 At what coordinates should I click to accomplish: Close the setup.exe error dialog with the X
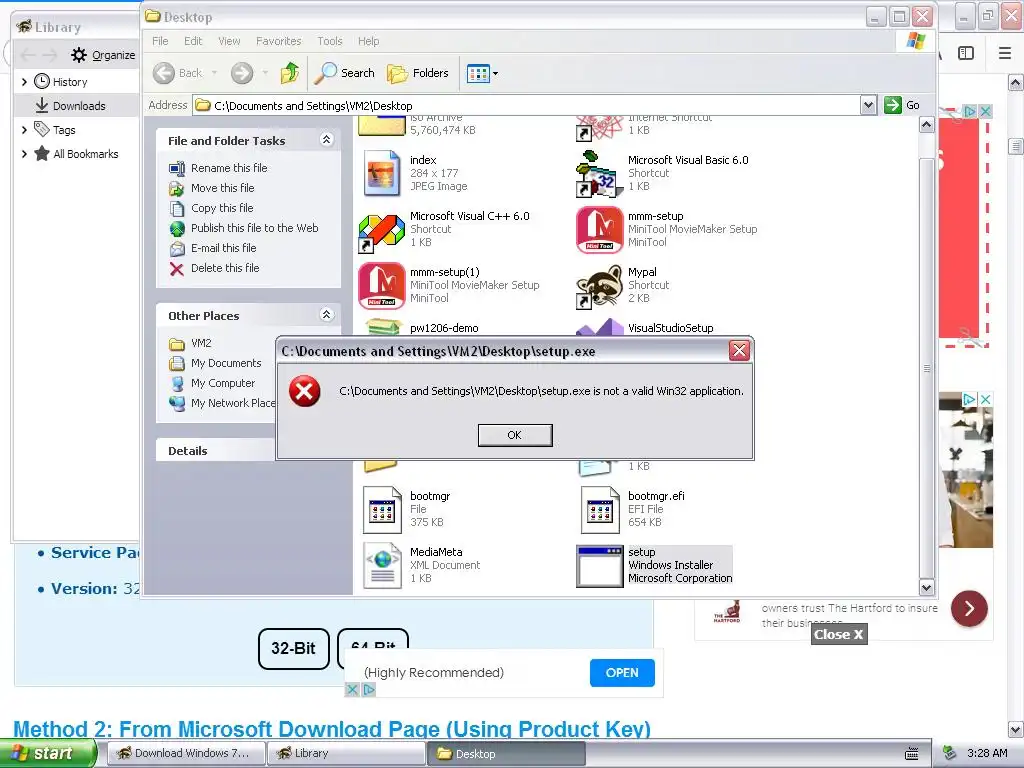click(x=739, y=351)
